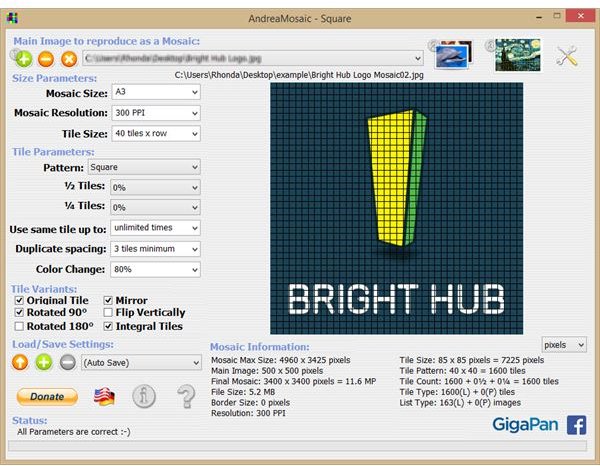
Task: Open the info (i) icon
Action: [x=144, y=396]
